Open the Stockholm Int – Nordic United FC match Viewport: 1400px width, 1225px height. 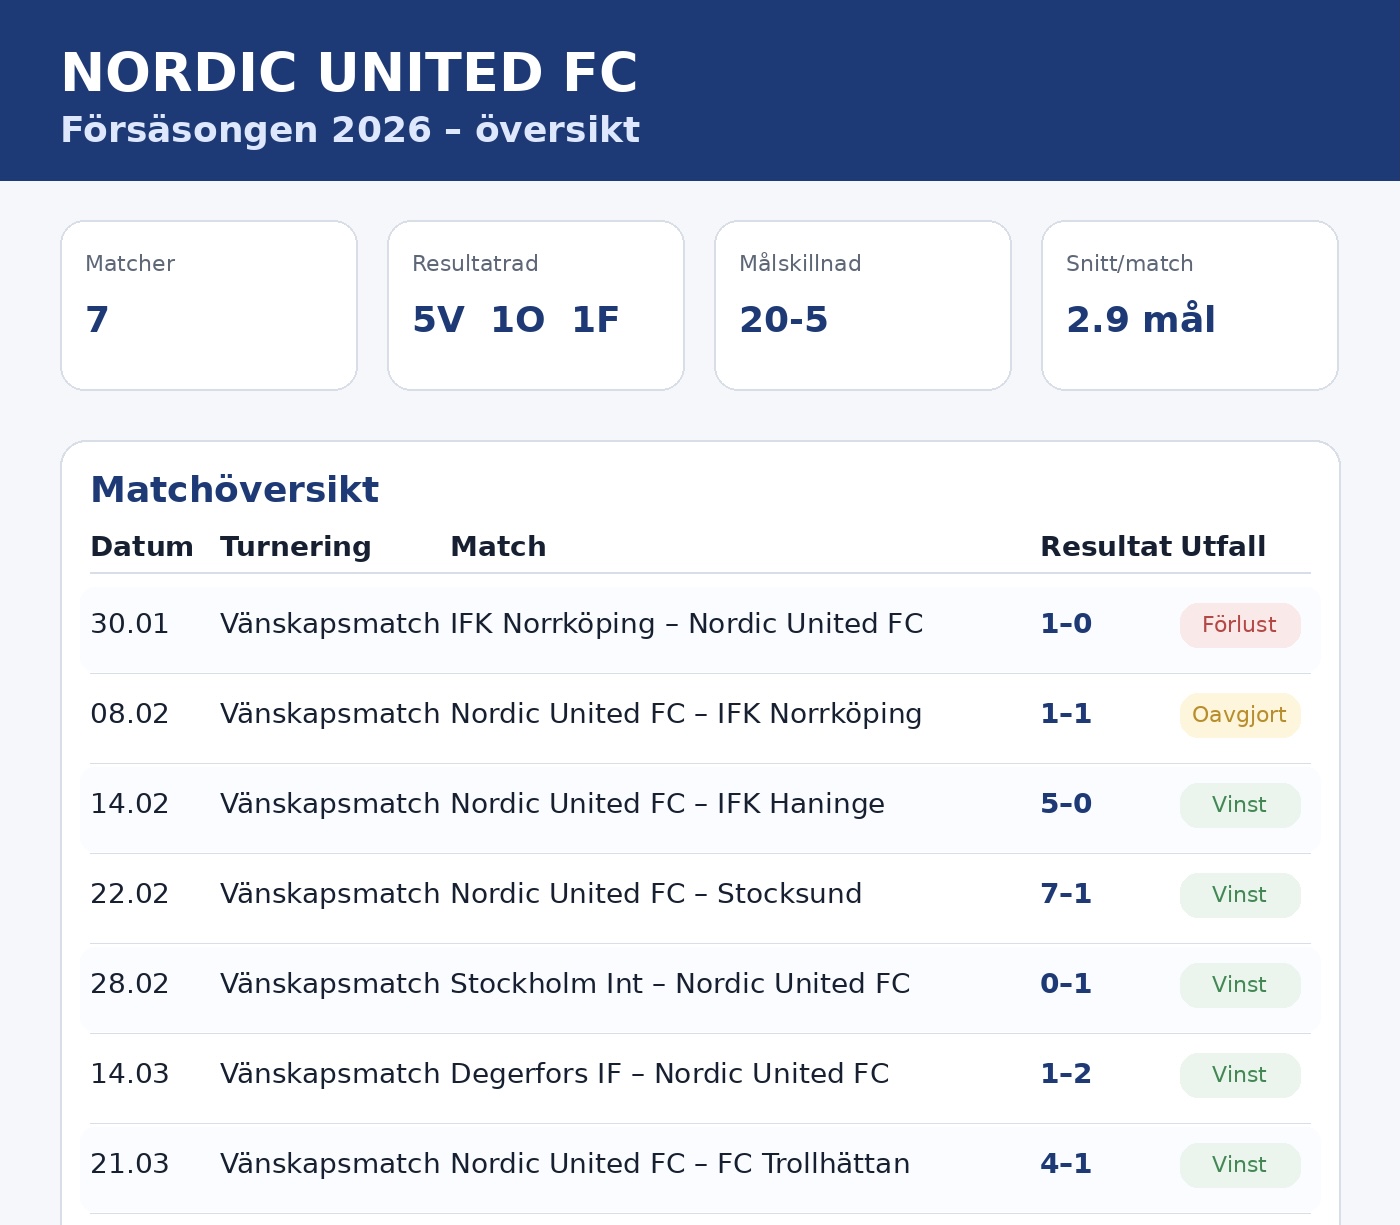coord(680,985)
